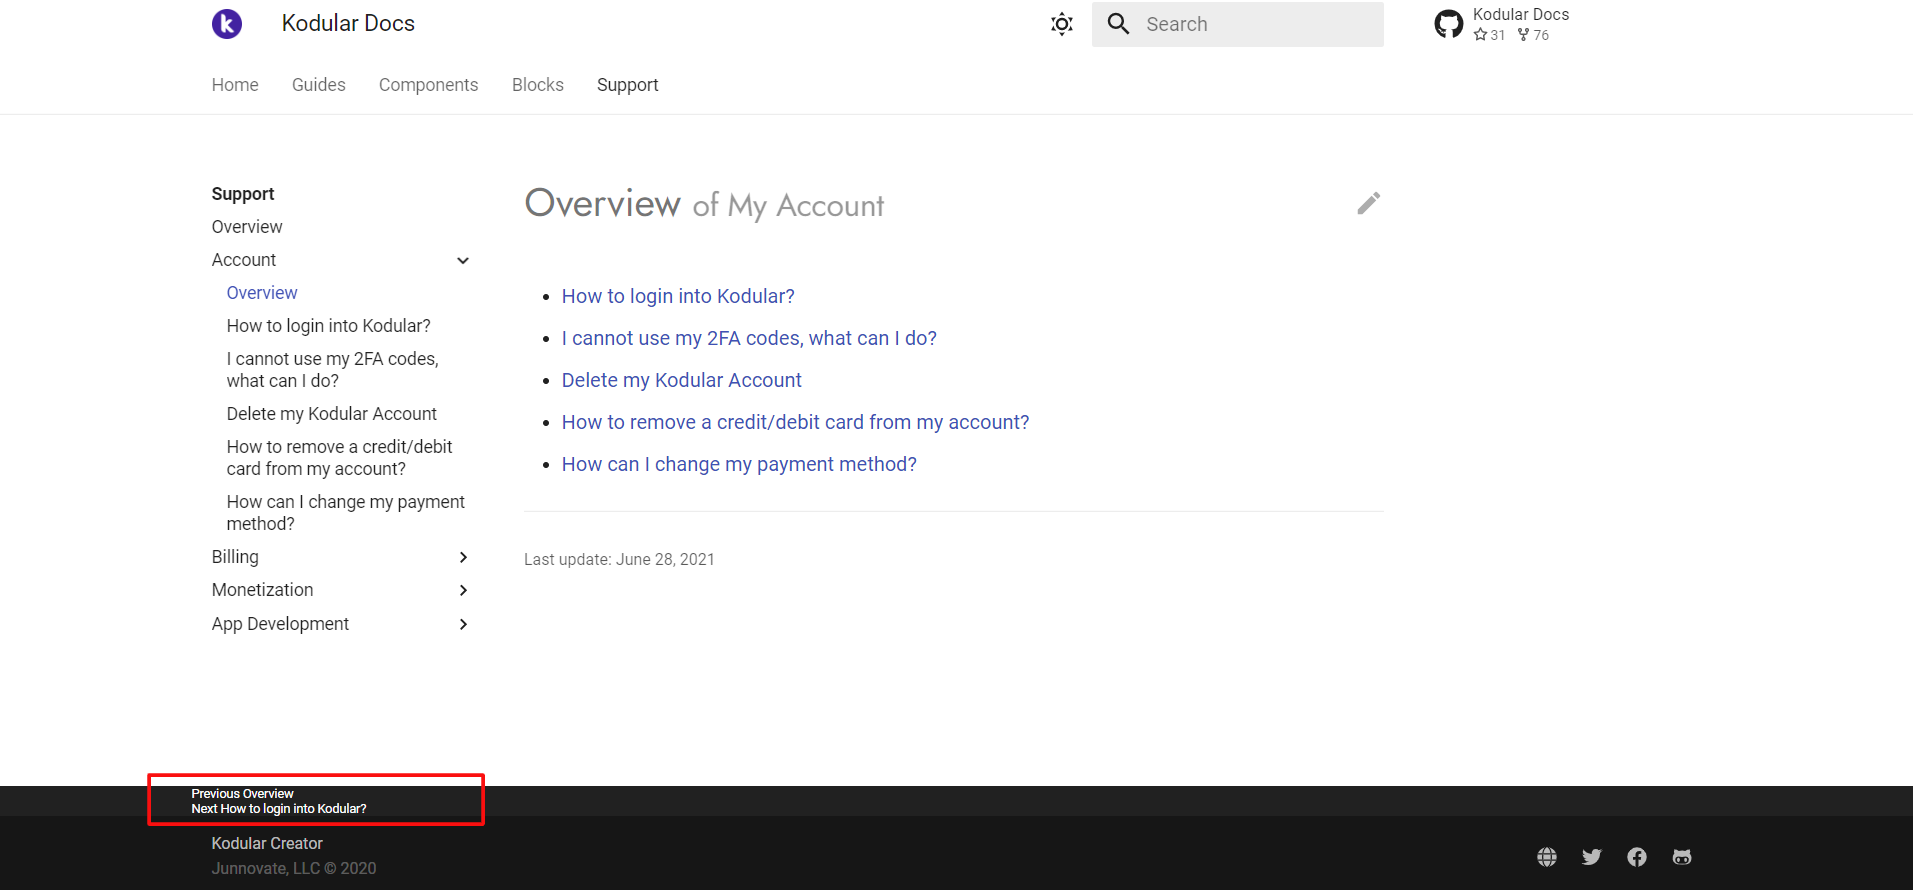
Task: Go to Next How to login footer link
Action: pyautogui.click(x=279, y=809)
